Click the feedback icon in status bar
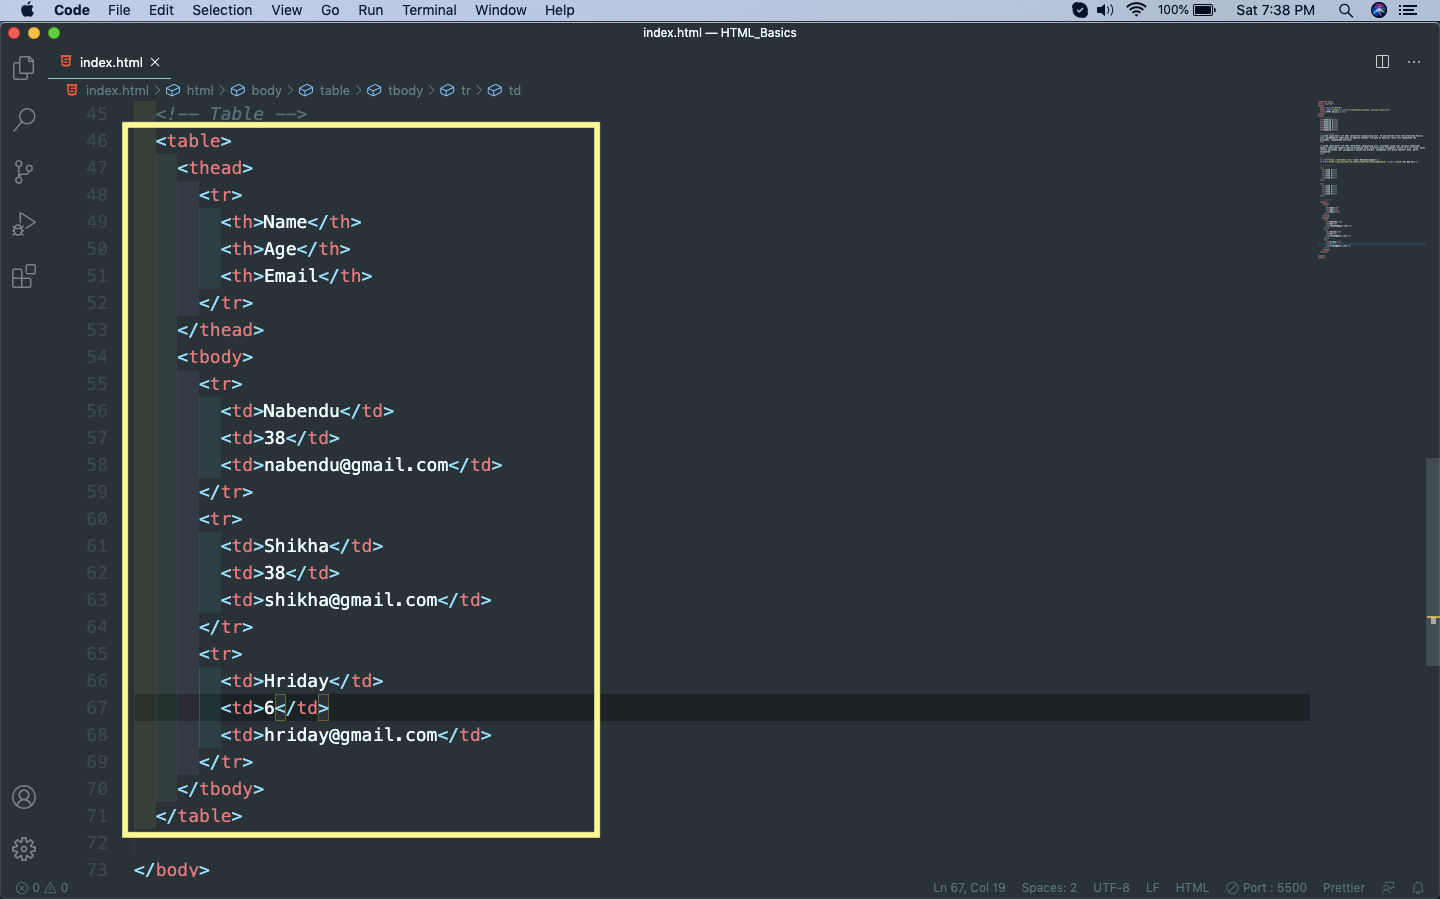The width and height of the screenshot is (1440, 899). tap(1388, 888)
